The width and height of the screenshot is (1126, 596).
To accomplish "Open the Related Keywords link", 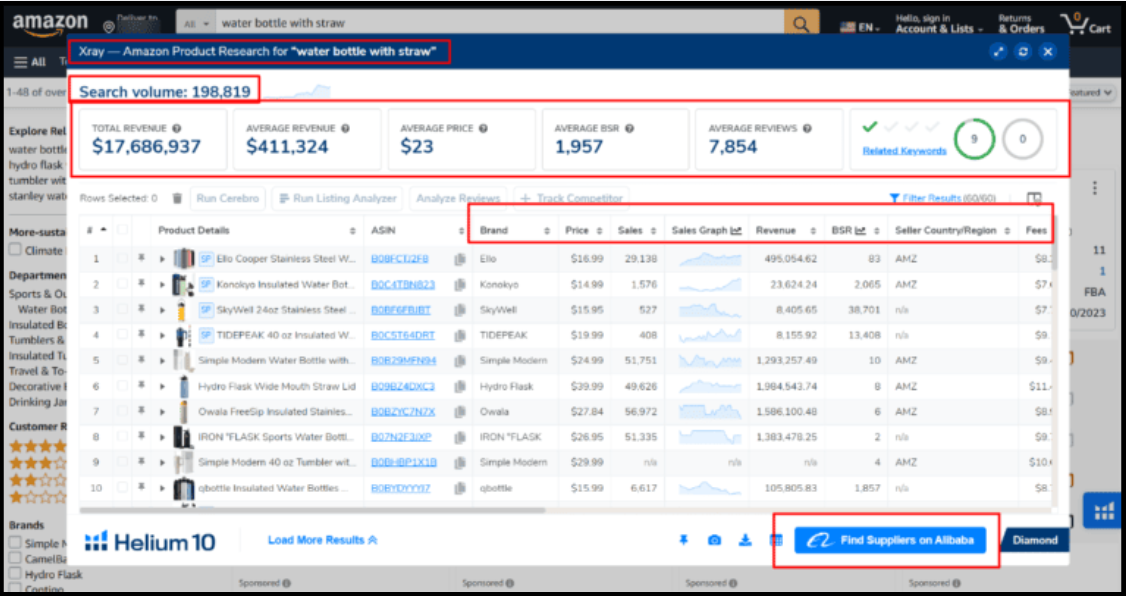I will [904, 151].
